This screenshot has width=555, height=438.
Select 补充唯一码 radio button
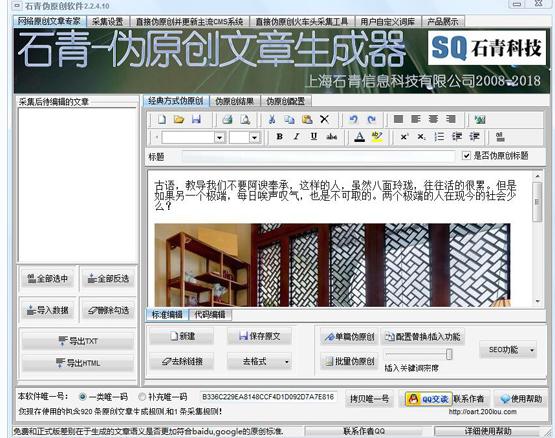coord(142,397)
